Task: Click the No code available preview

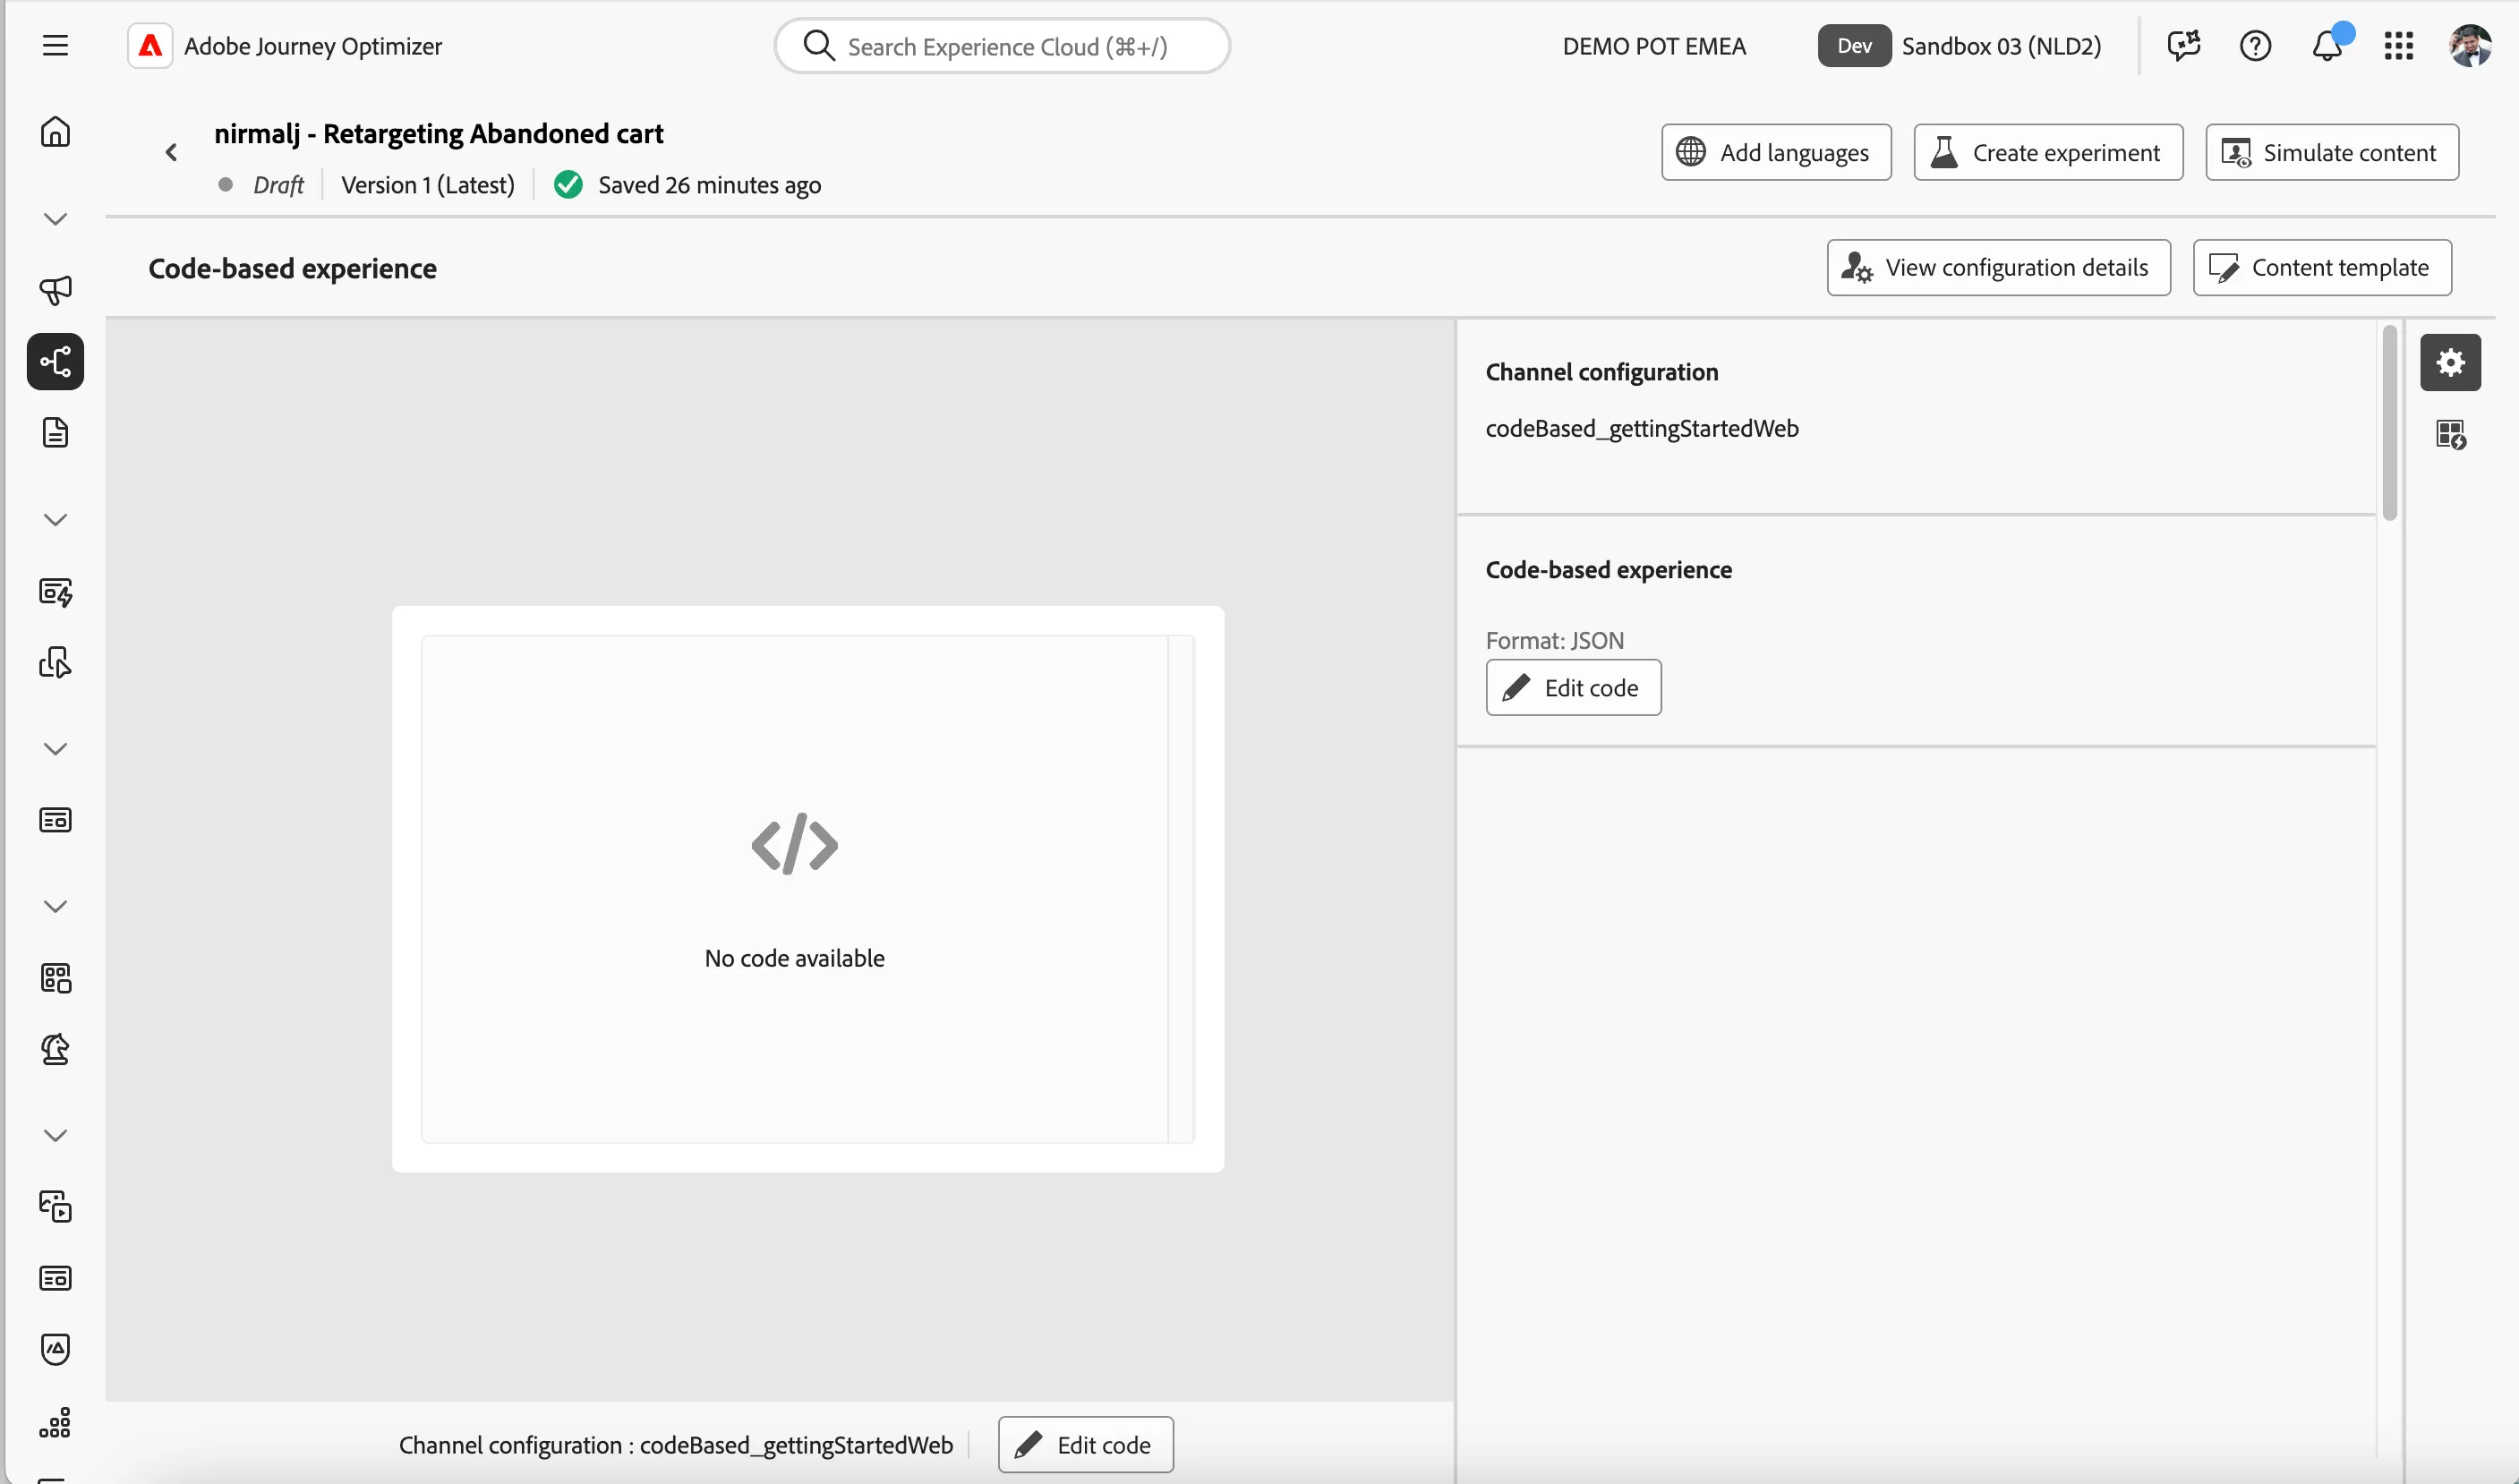Action: (x=807, y=889)
